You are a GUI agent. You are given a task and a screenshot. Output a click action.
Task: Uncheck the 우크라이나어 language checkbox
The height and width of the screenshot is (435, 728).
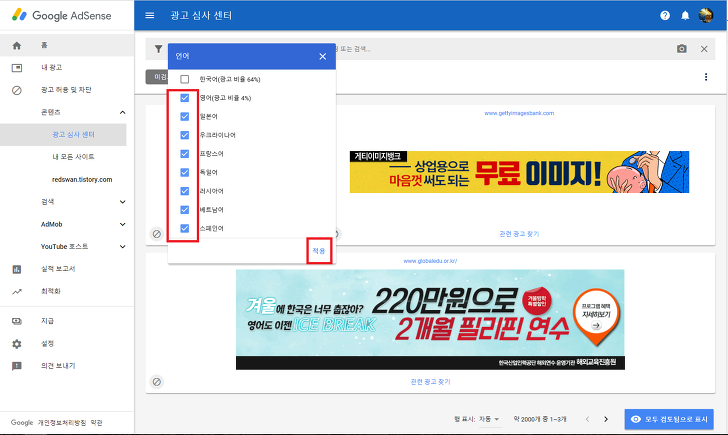click(185, 135)
